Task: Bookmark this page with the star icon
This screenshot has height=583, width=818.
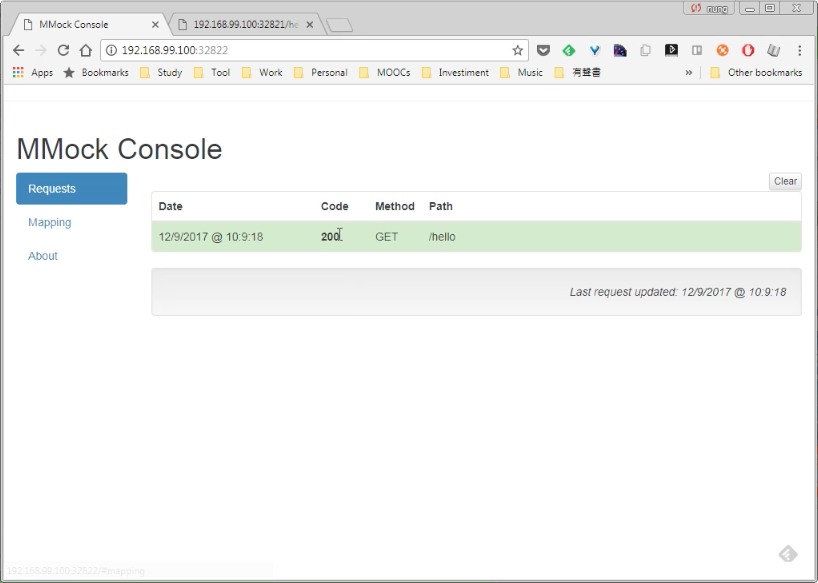Action: (517, 50)
